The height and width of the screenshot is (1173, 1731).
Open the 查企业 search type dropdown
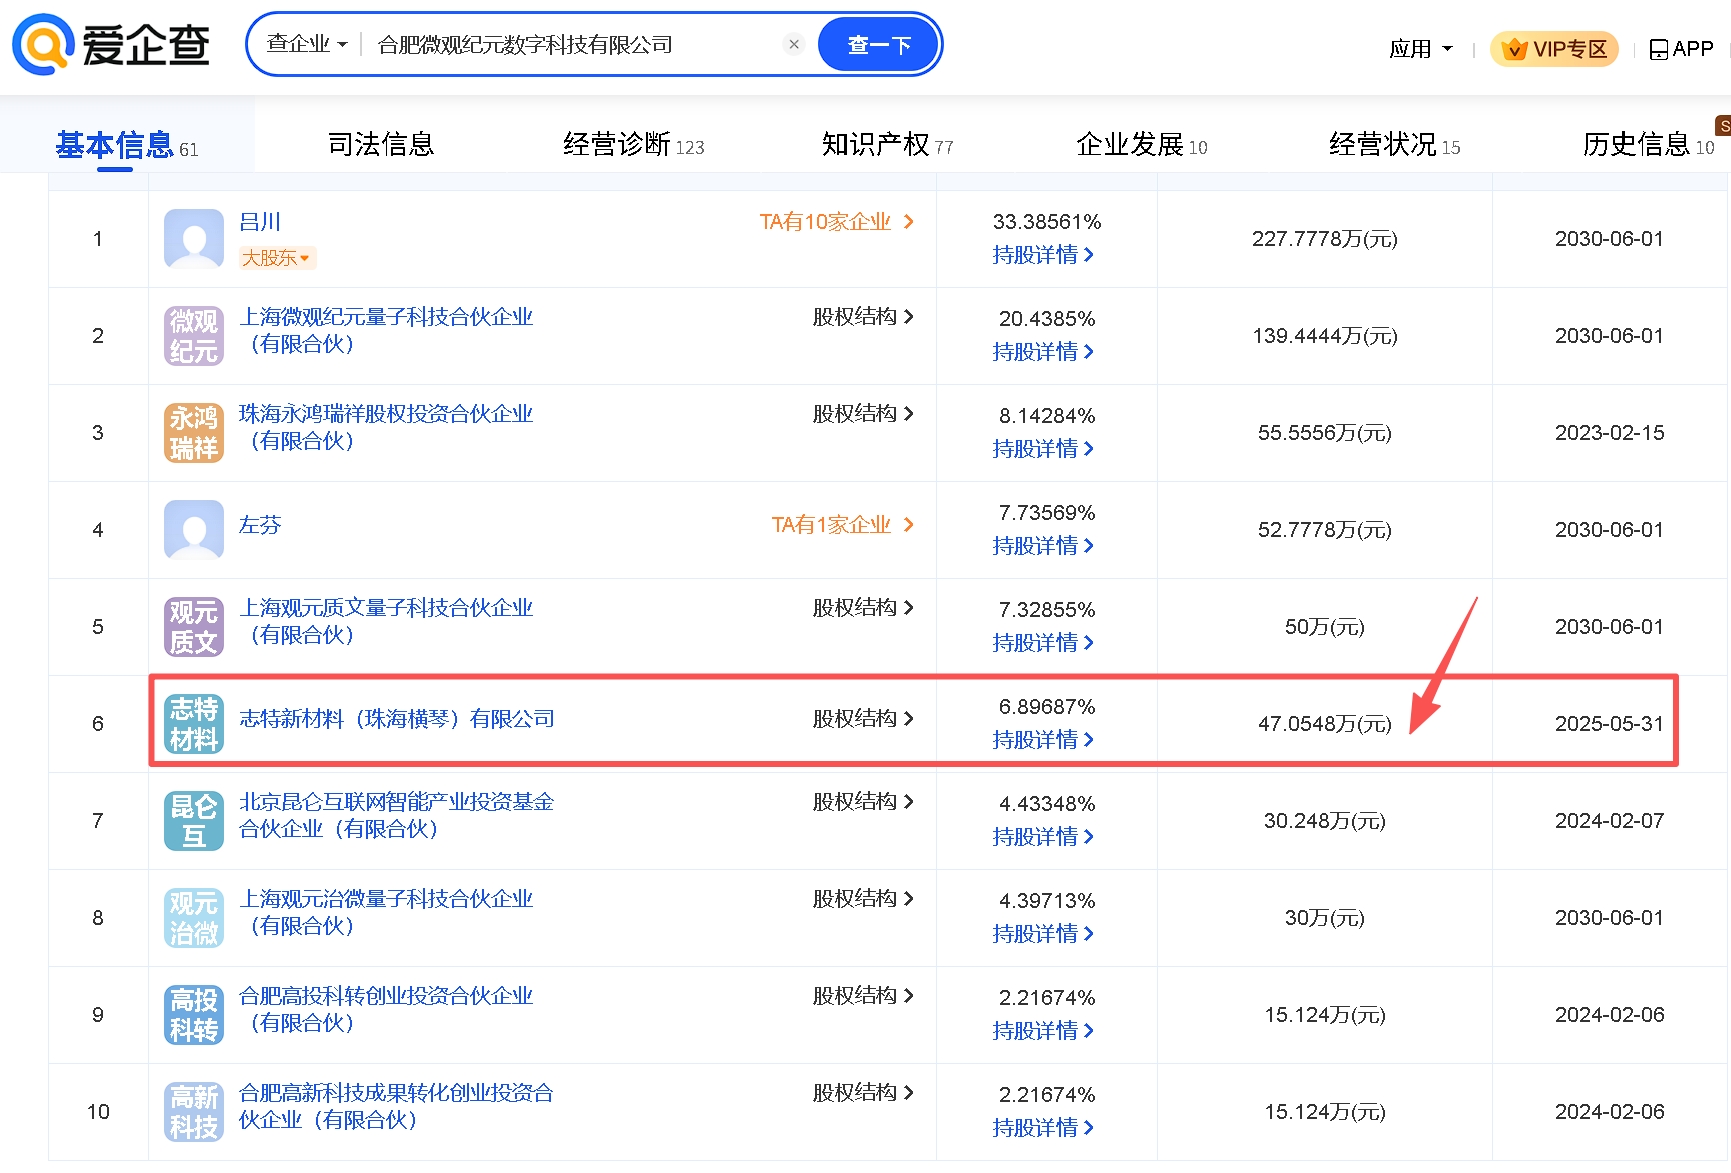(x=306, y=44)
